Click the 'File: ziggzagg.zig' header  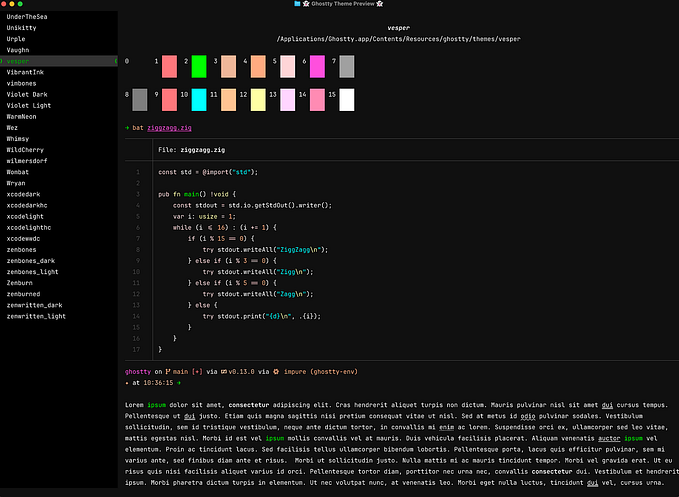(x=191, y=150)
